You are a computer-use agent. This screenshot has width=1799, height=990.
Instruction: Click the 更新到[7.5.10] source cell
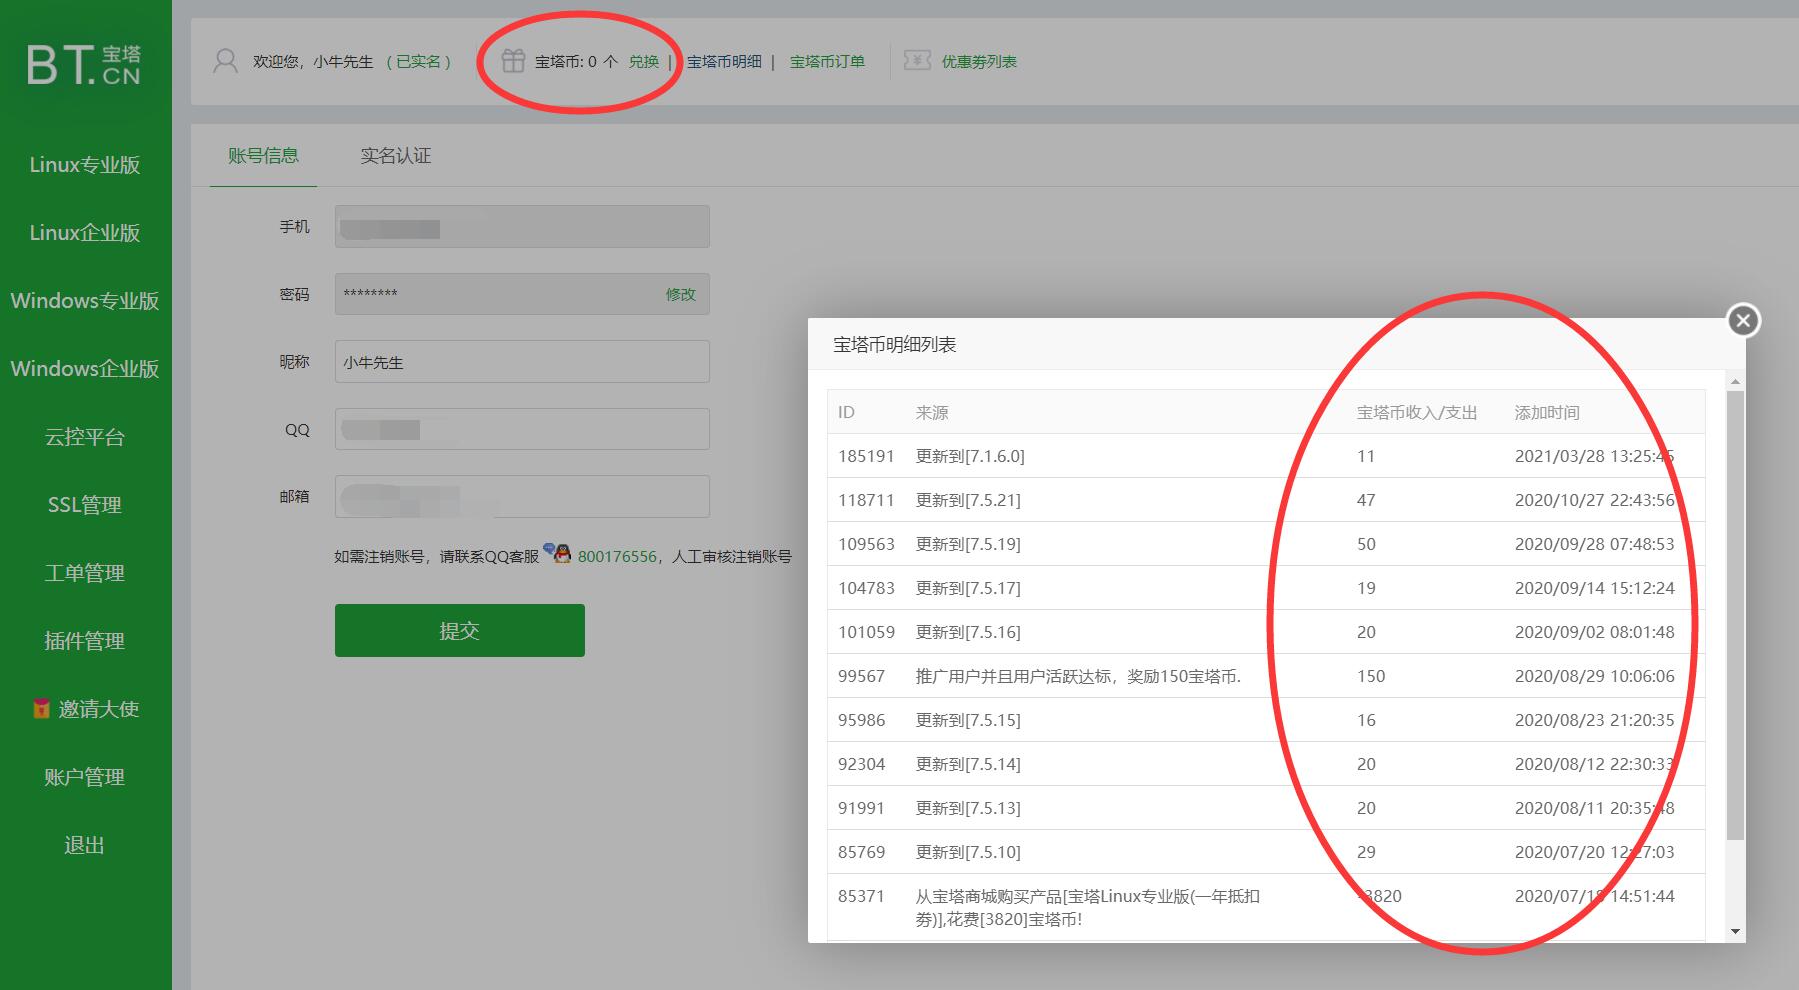(968, 852)
